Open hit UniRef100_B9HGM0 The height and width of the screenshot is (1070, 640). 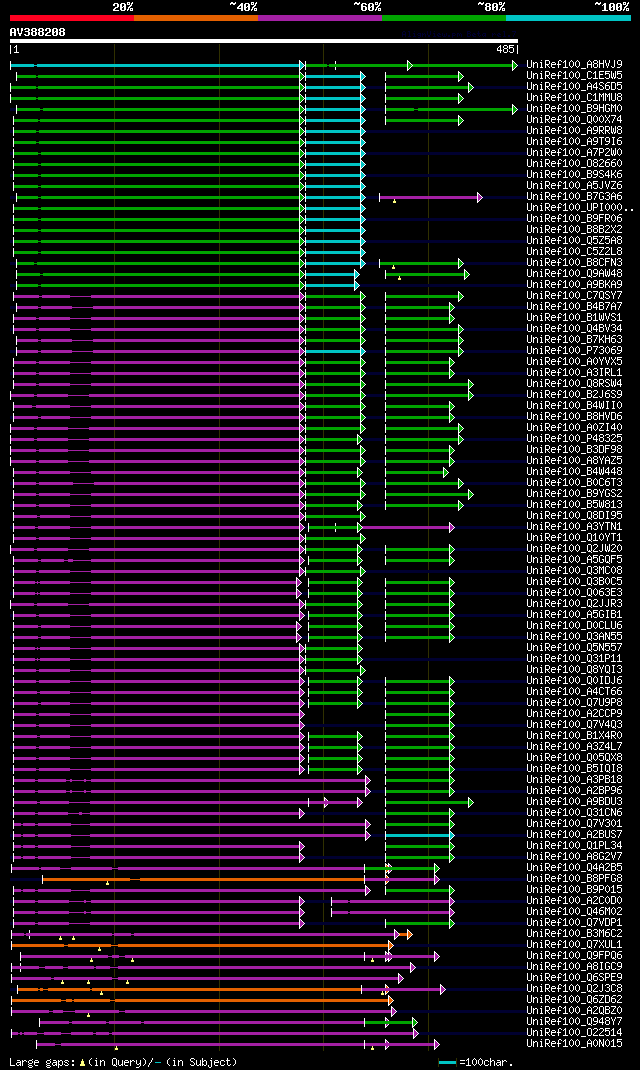coord(574,109)
